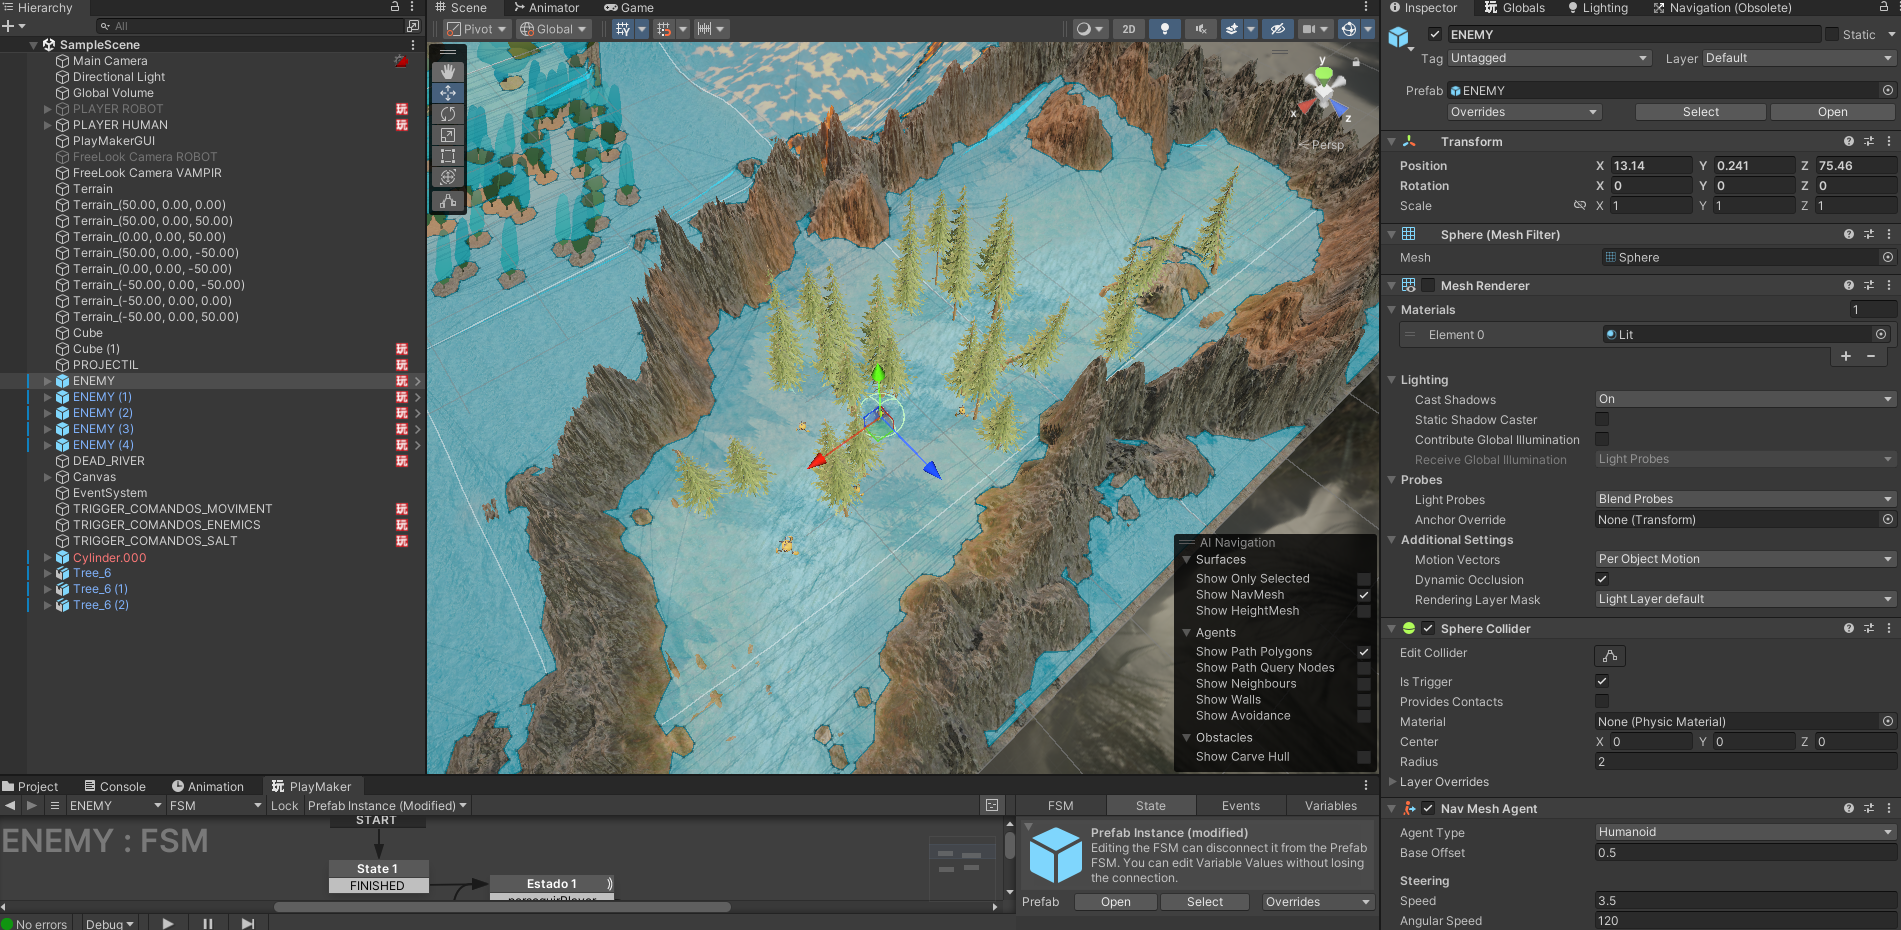This screenshot has height=930, width=1901.
Task: Play the PlayMaker FSM preview
Action: [x=168, y=923]
